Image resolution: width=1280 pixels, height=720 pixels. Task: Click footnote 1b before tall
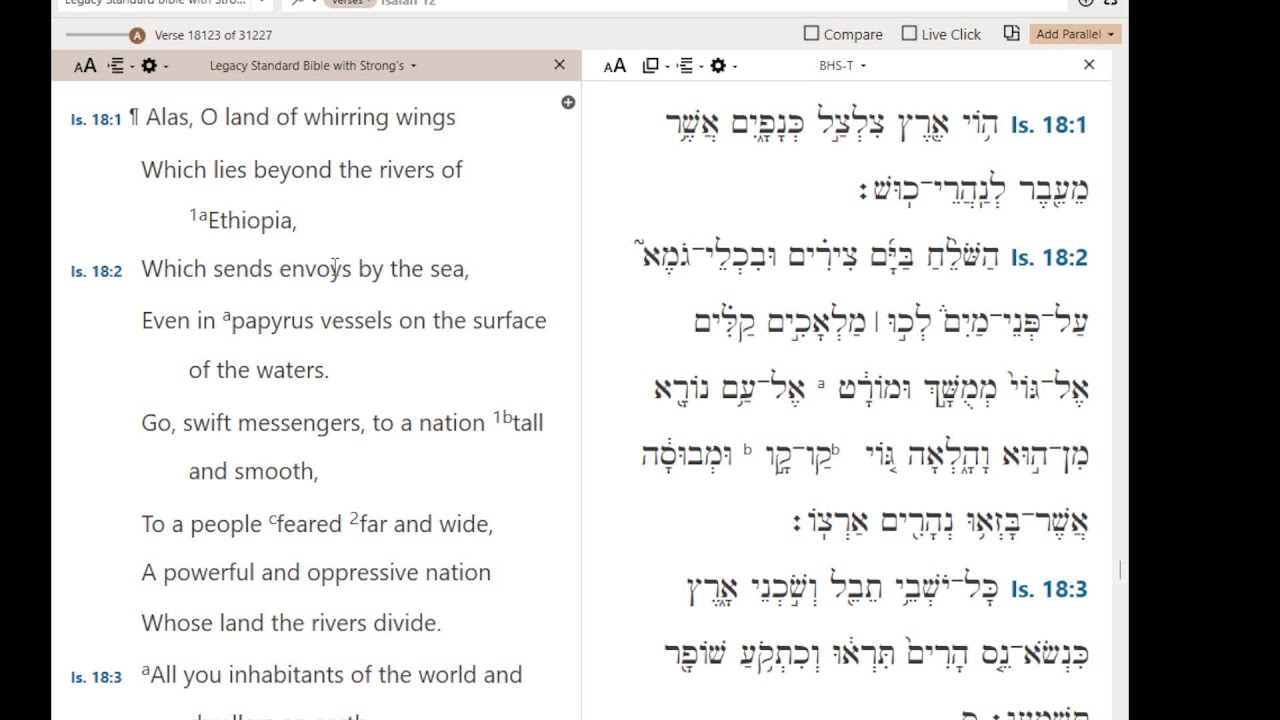[x=502, y=417]
